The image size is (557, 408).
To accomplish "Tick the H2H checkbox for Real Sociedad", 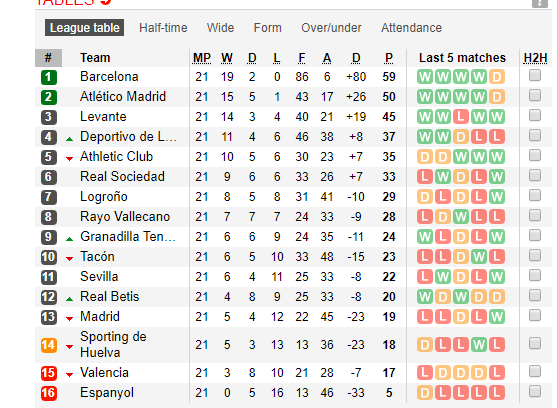I will (535, 175).
